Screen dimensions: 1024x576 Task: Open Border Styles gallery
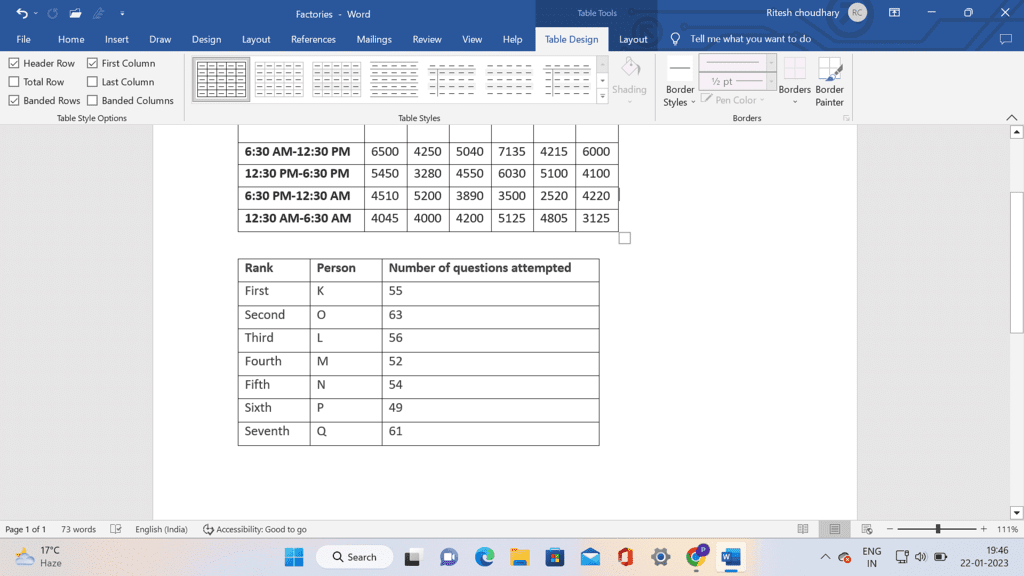click(679, 82)
